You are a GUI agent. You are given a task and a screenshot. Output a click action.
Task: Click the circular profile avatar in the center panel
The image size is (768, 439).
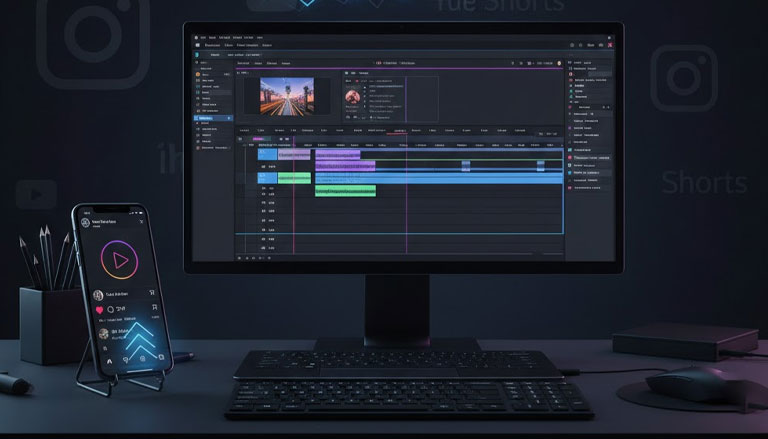pos(352,96)
